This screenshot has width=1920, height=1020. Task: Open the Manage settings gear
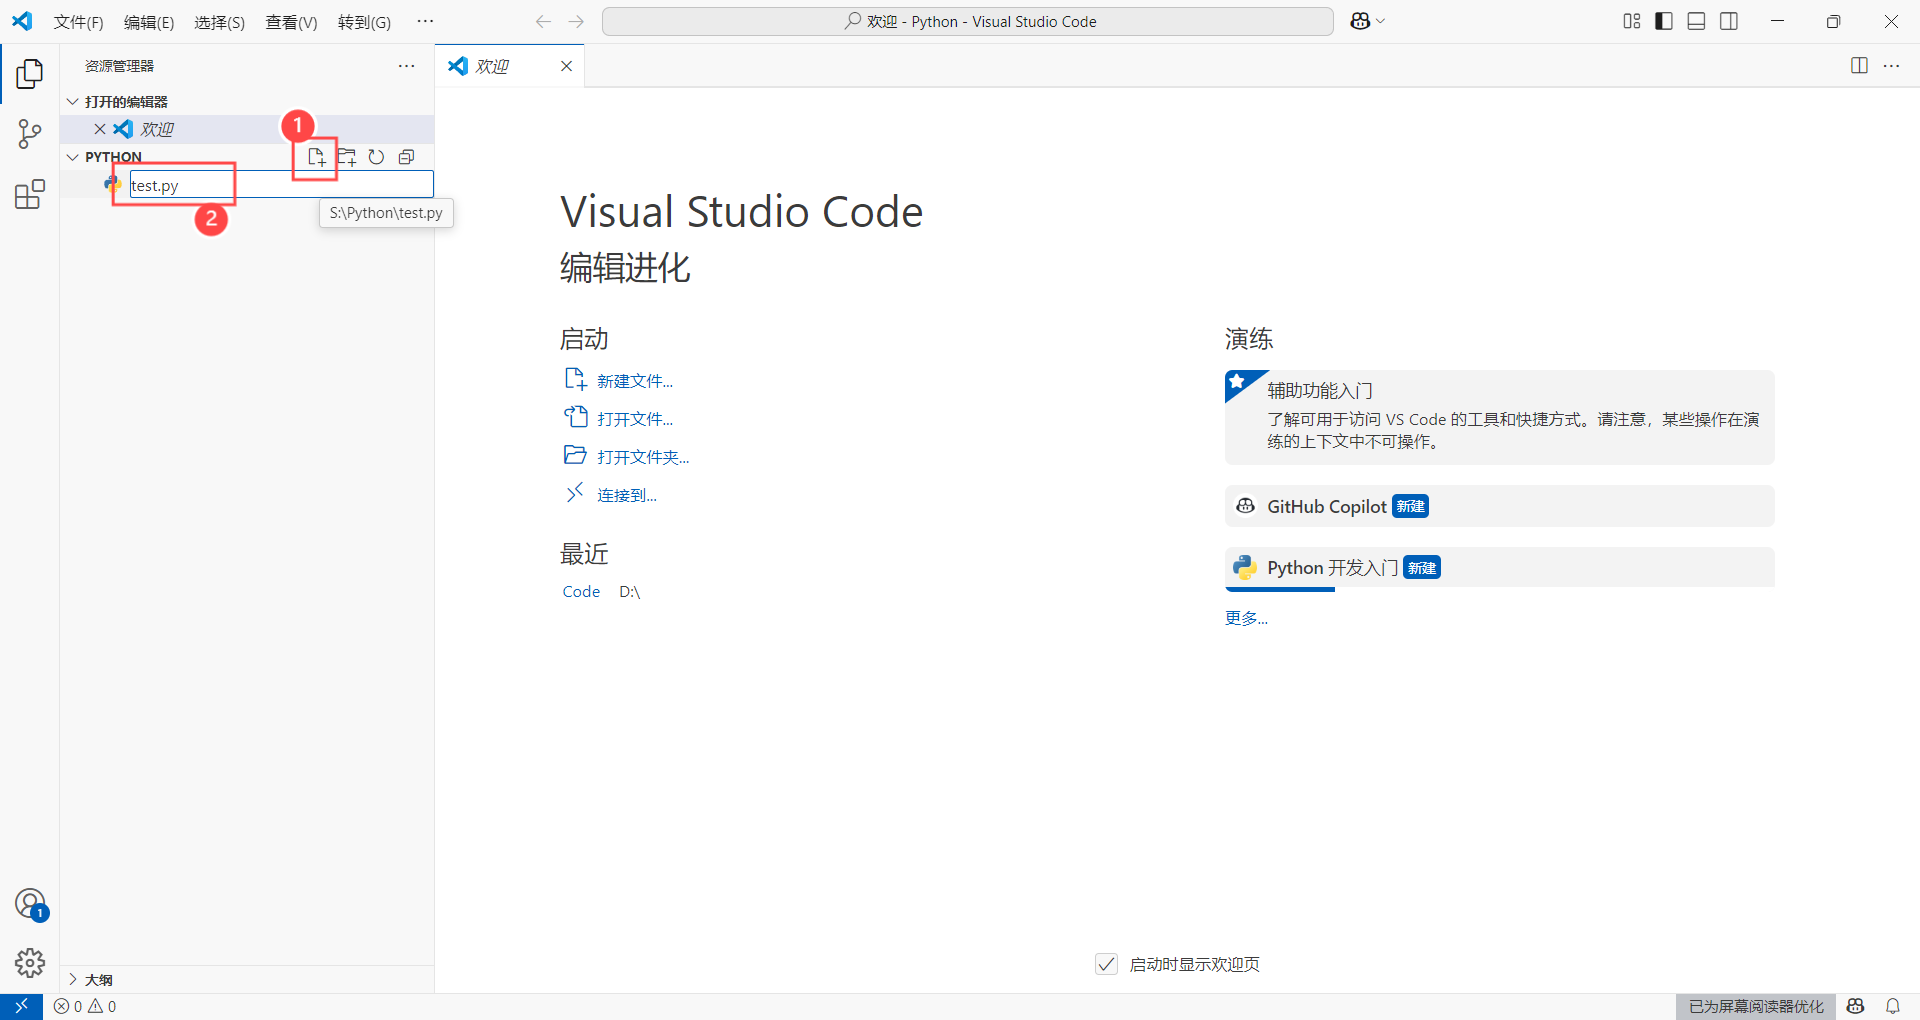[29, 963]
